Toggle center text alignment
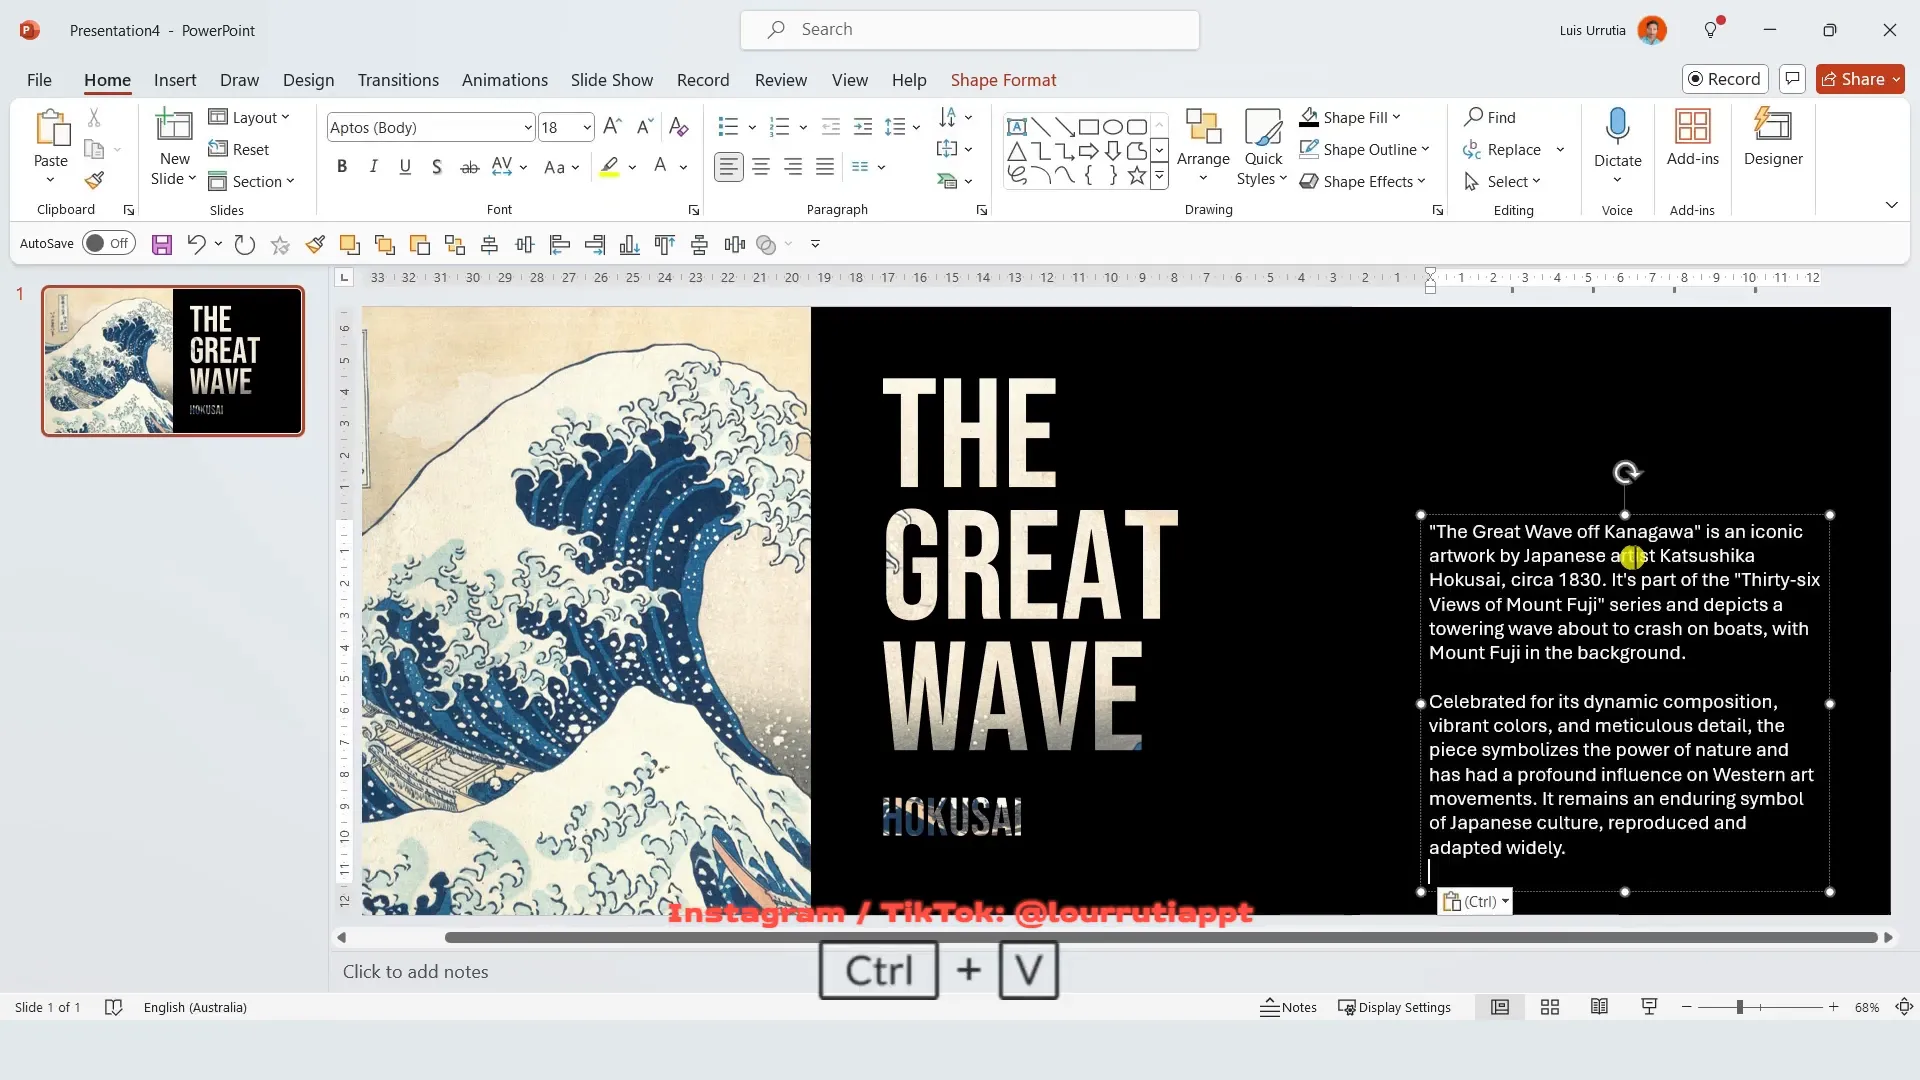Viewport: 1920px width, 1080px height. coord(761,167)
